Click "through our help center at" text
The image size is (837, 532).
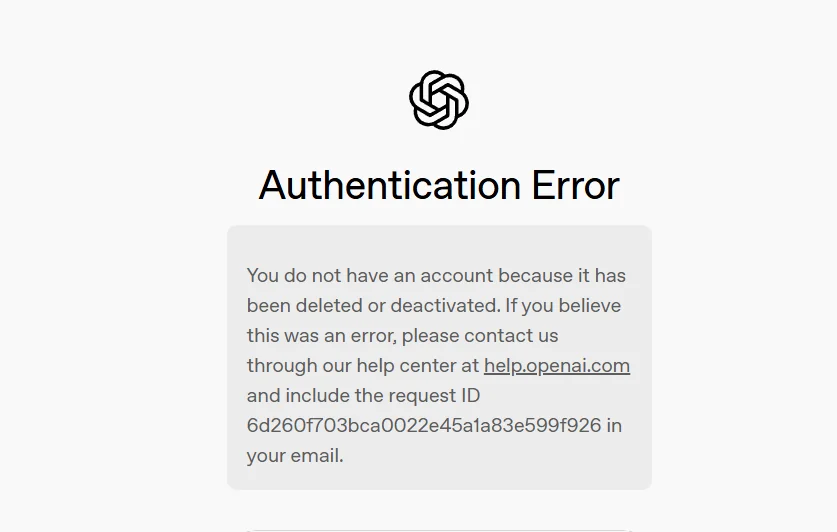[362, 365]
